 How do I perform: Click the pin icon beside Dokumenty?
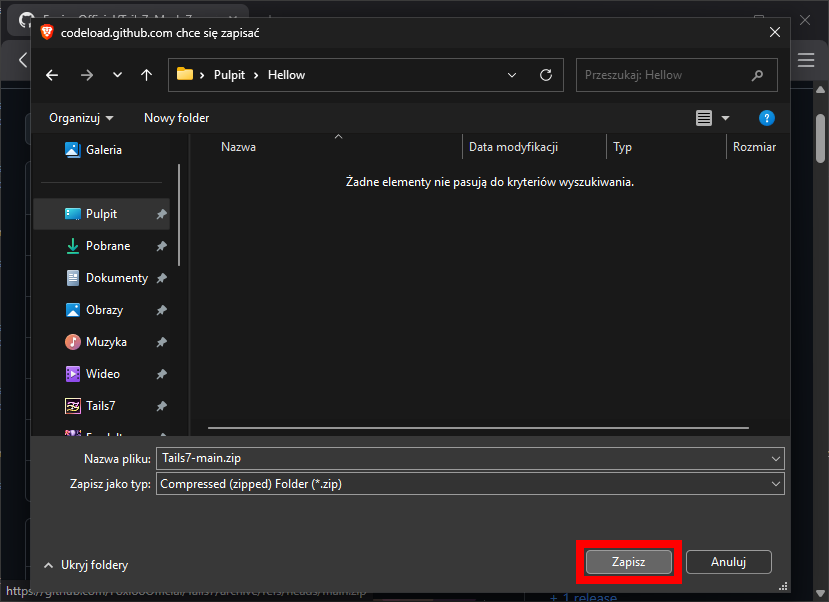161,278
